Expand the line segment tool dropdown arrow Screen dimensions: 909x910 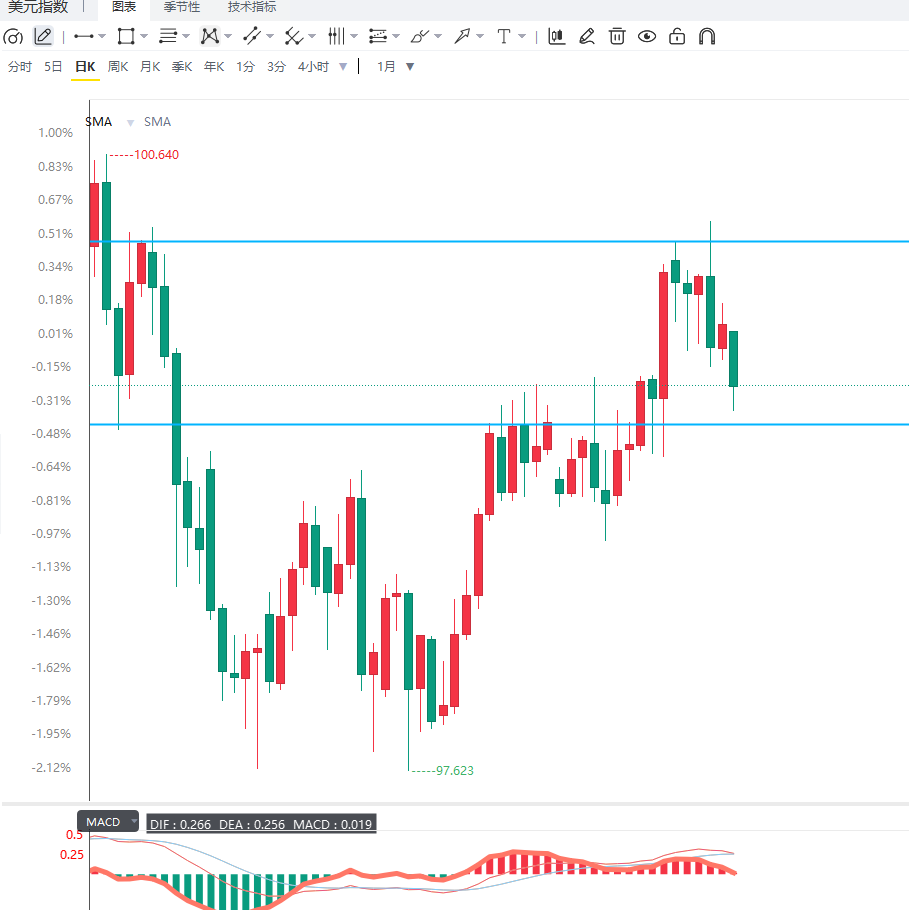[x=102, y=37]
